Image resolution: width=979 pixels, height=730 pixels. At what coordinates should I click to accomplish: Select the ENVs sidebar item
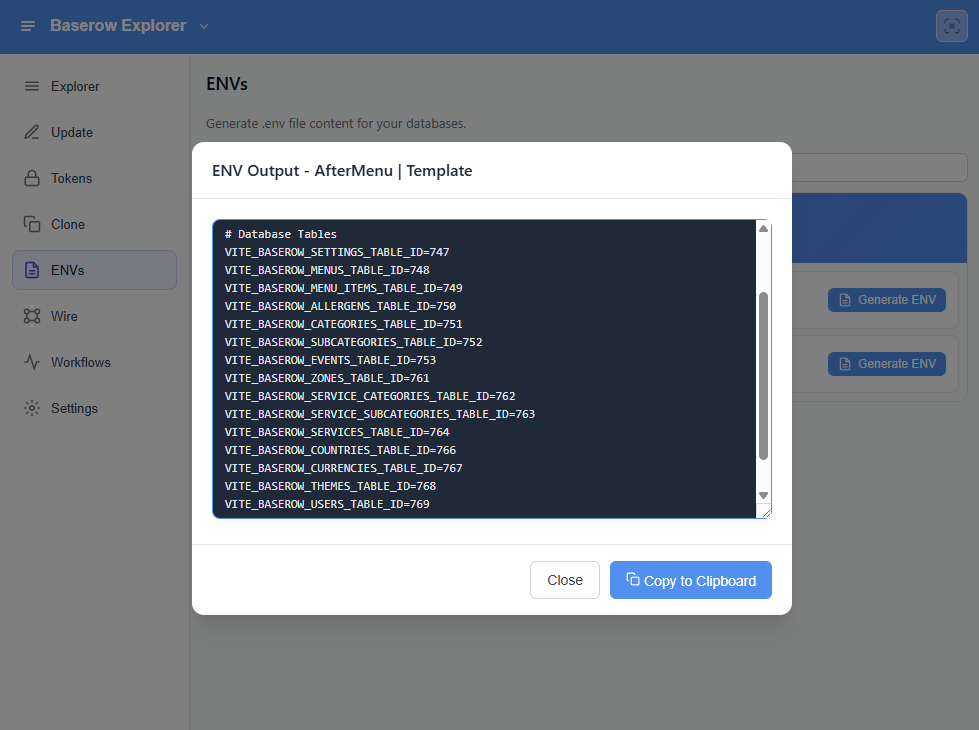coord(94,270)
